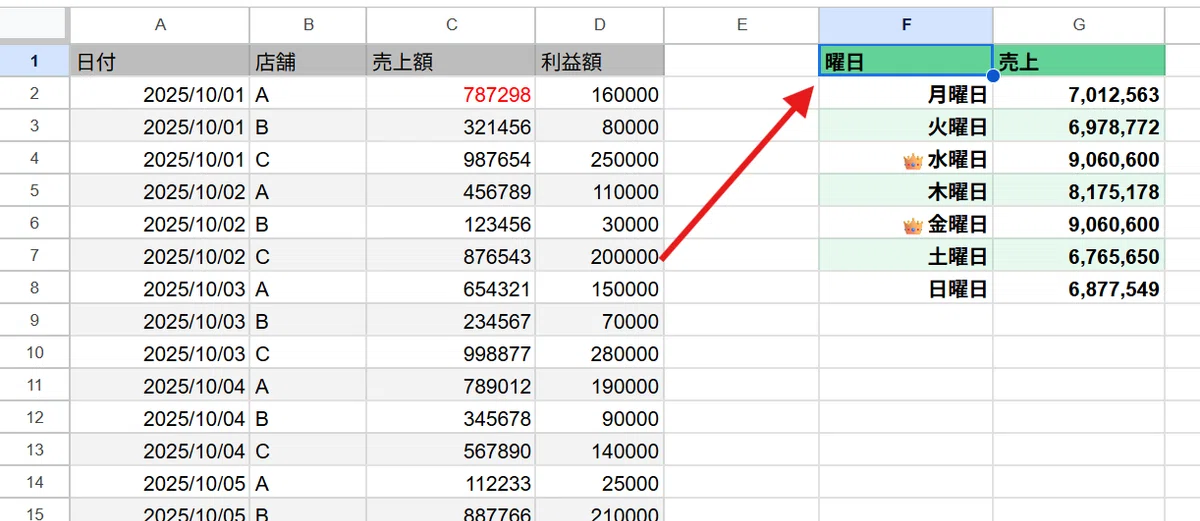Select column G header

coord(1079,25)
